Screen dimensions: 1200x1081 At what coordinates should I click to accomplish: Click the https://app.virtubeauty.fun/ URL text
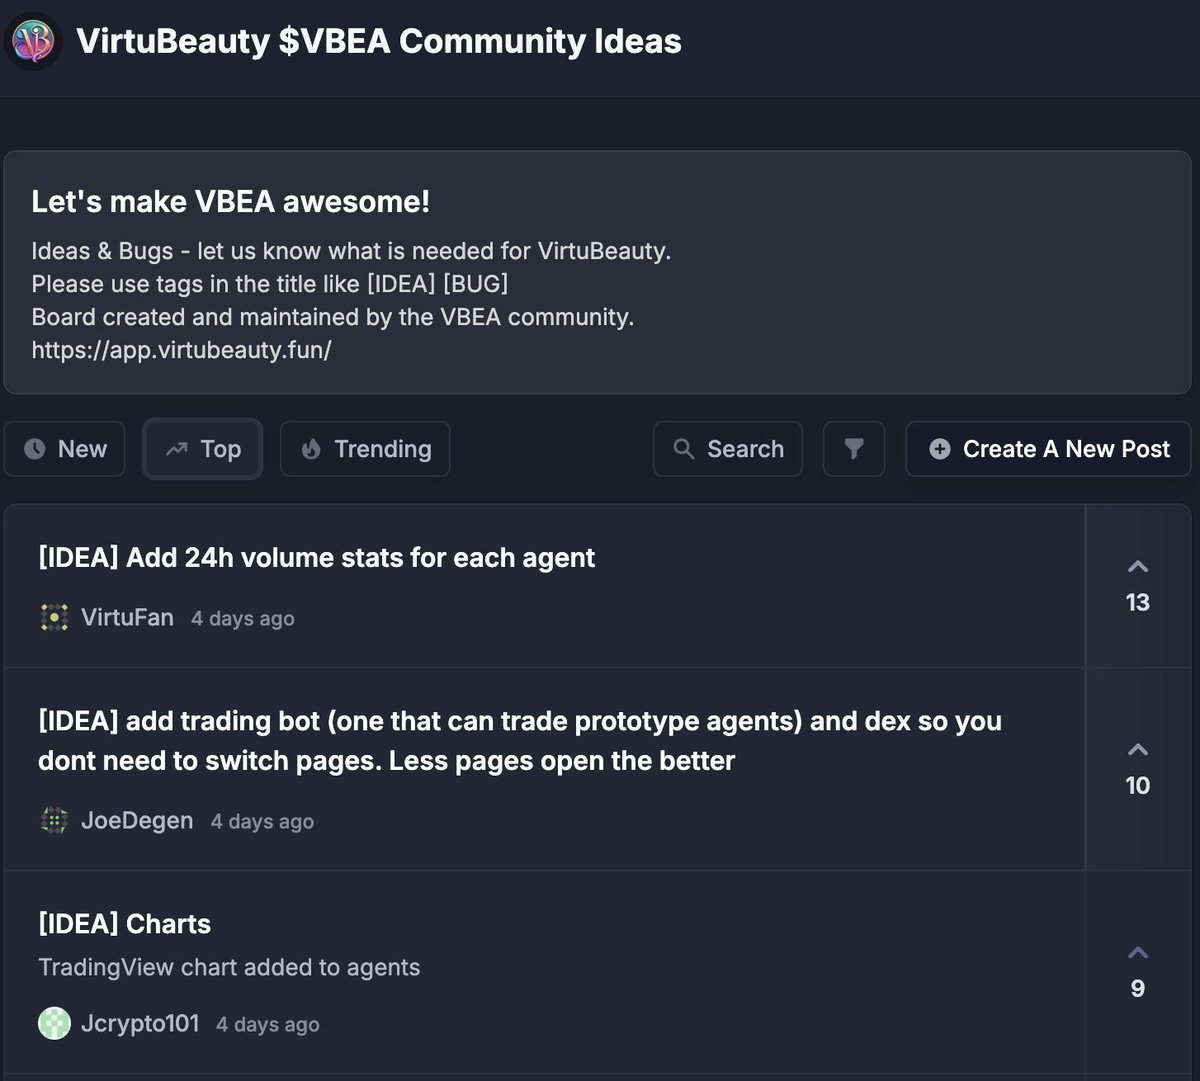(181, 350)
